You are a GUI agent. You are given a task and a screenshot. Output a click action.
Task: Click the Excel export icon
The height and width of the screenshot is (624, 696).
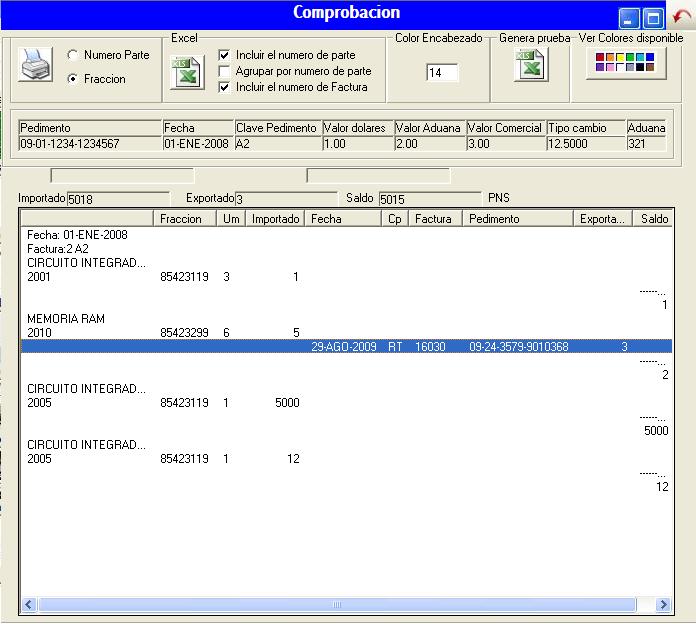[x=187, y=72]
